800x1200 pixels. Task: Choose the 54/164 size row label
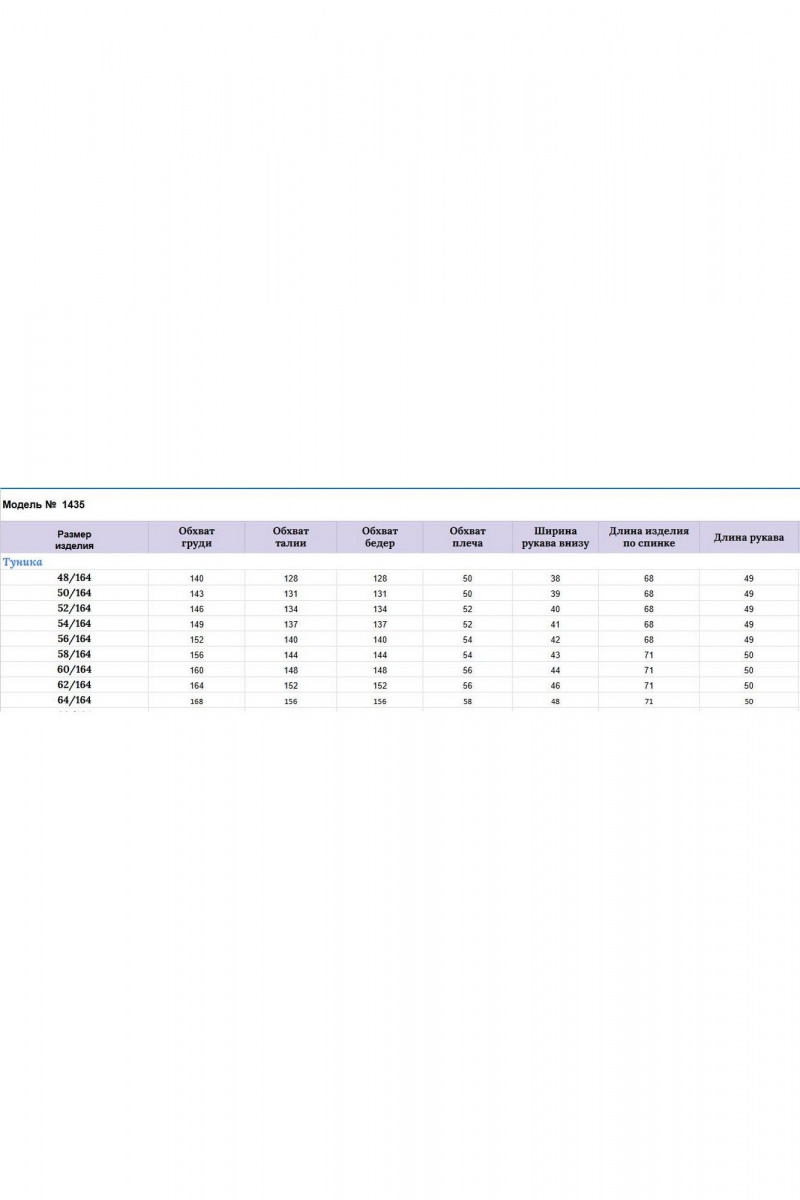[x=74, y=624]
